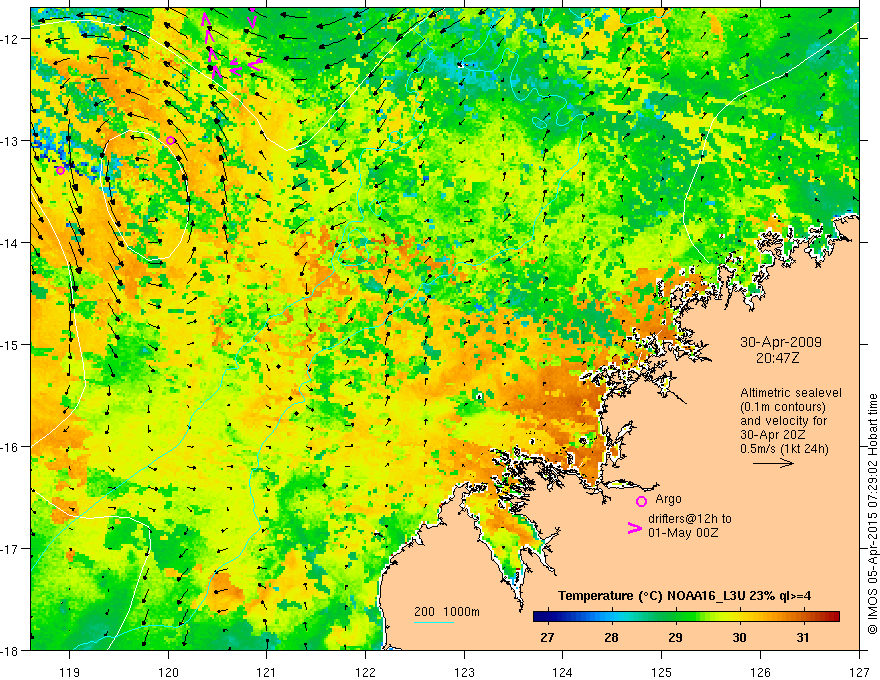Select the Argo float marker near 120E 13S
The image size is (880, 680).
171,140
